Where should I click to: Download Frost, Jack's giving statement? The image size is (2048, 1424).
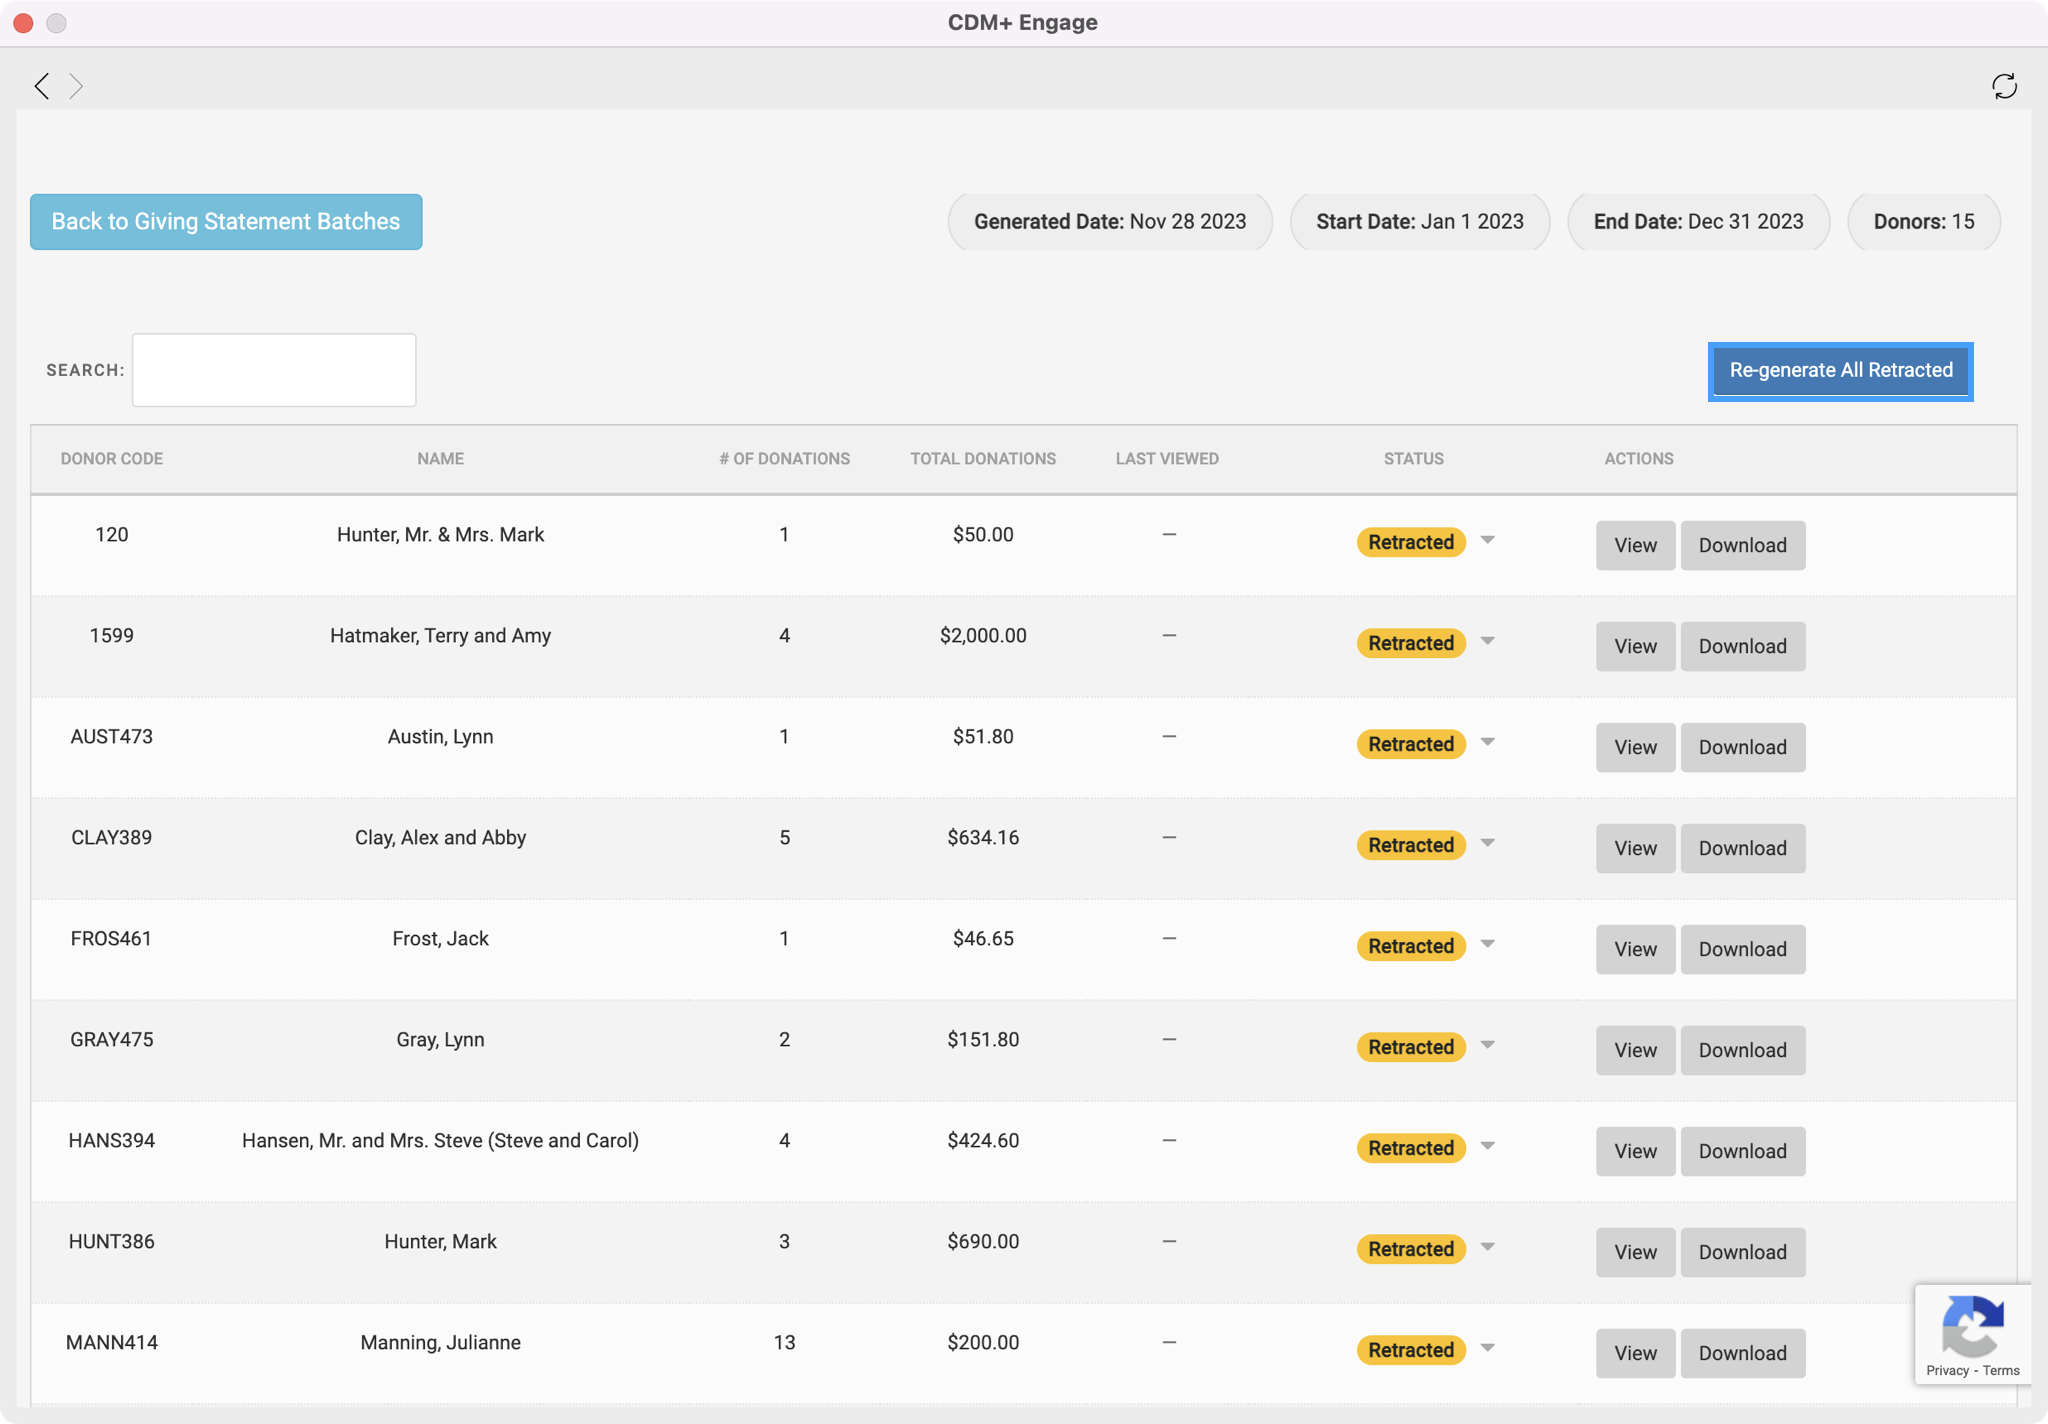[1742, 949]
